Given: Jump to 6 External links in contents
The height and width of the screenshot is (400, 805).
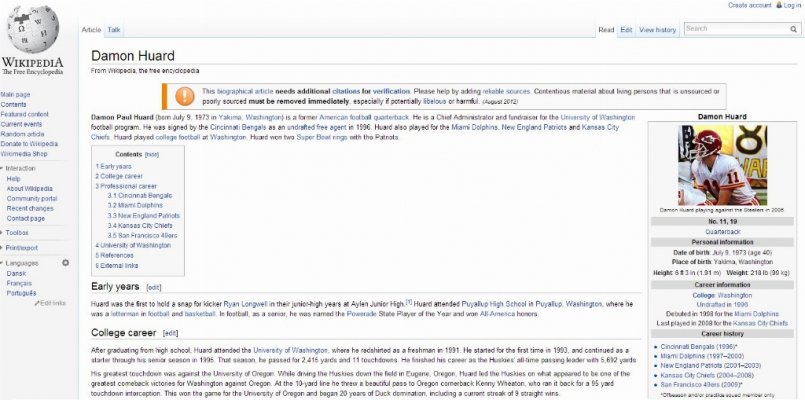Looking at the screenshot, I should [117, 265].
